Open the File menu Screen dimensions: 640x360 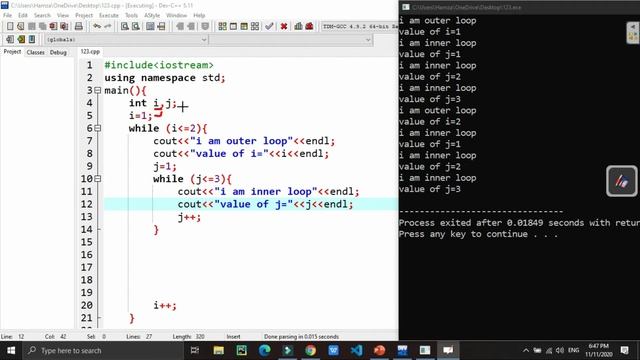7,15
